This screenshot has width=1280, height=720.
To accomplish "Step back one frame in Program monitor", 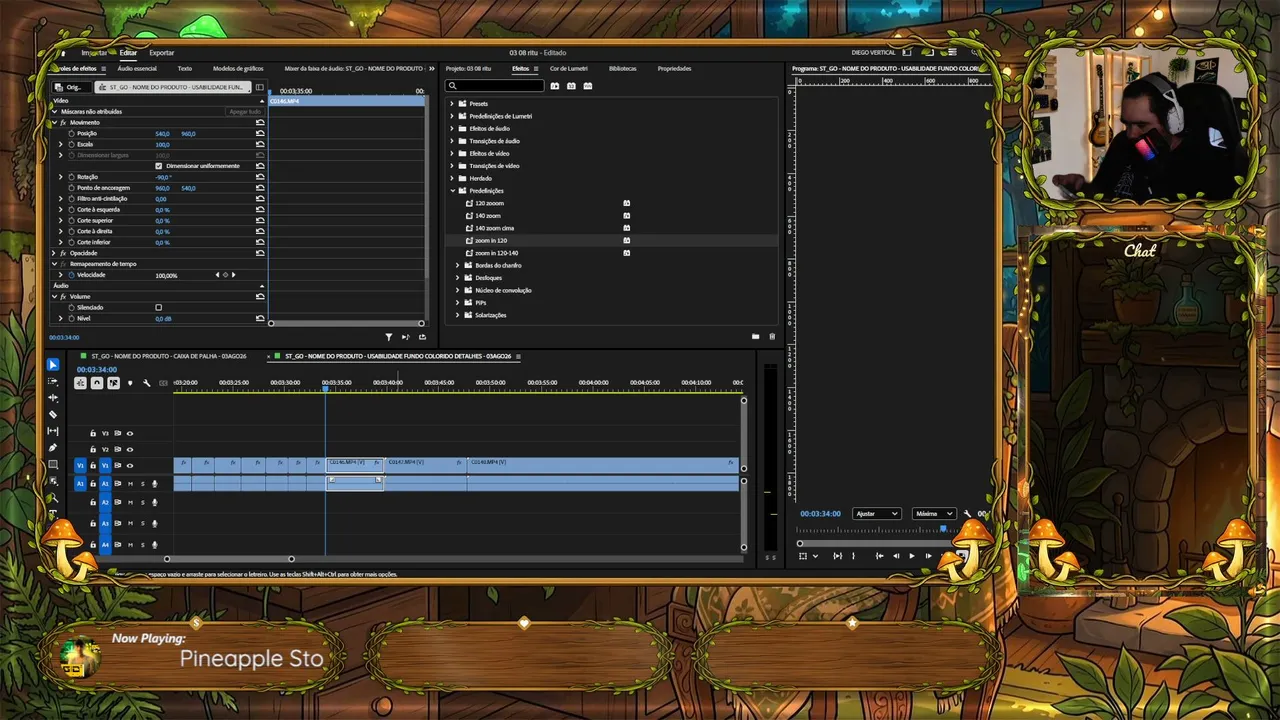I will pos(896,556).
